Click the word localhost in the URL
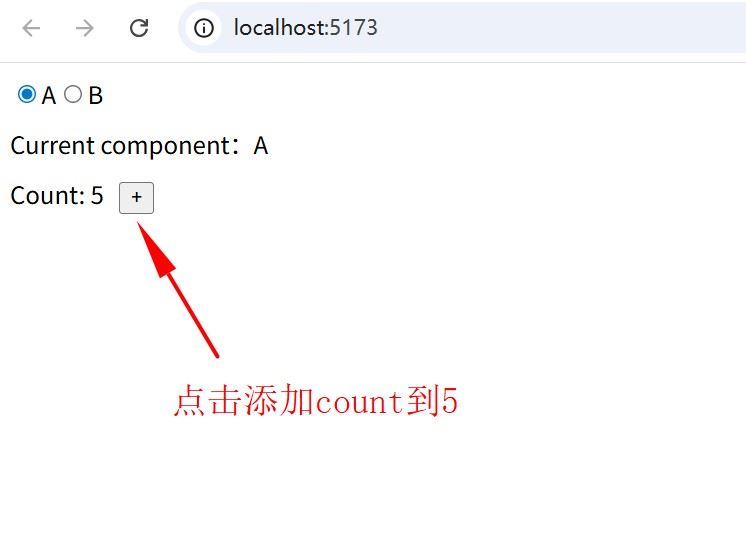The width and height of the screenshot is (746, 550). click(279, 28)
